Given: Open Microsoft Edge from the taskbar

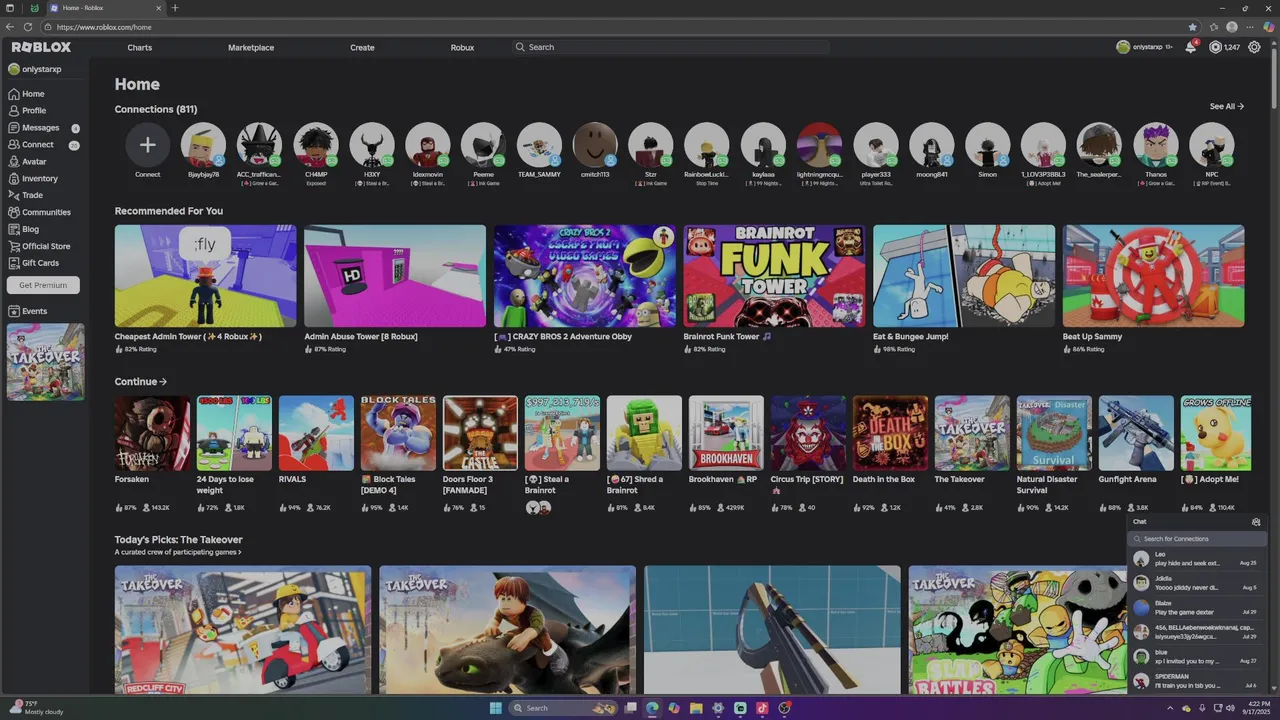Looking at the screenshot, I should 652,708.
